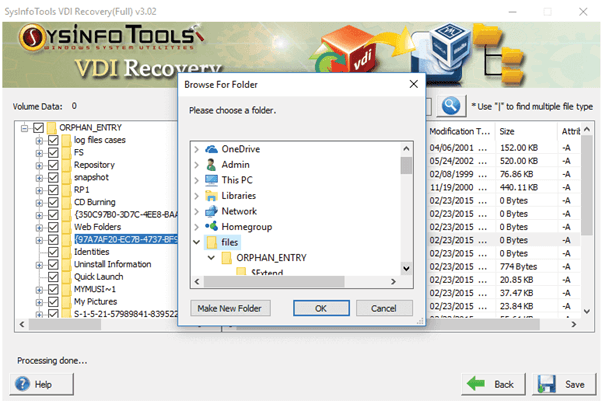The image size is (602, 403).
Task: Click the log files cases folder icon
Action: pyautogui.click(x=66, y=140)
